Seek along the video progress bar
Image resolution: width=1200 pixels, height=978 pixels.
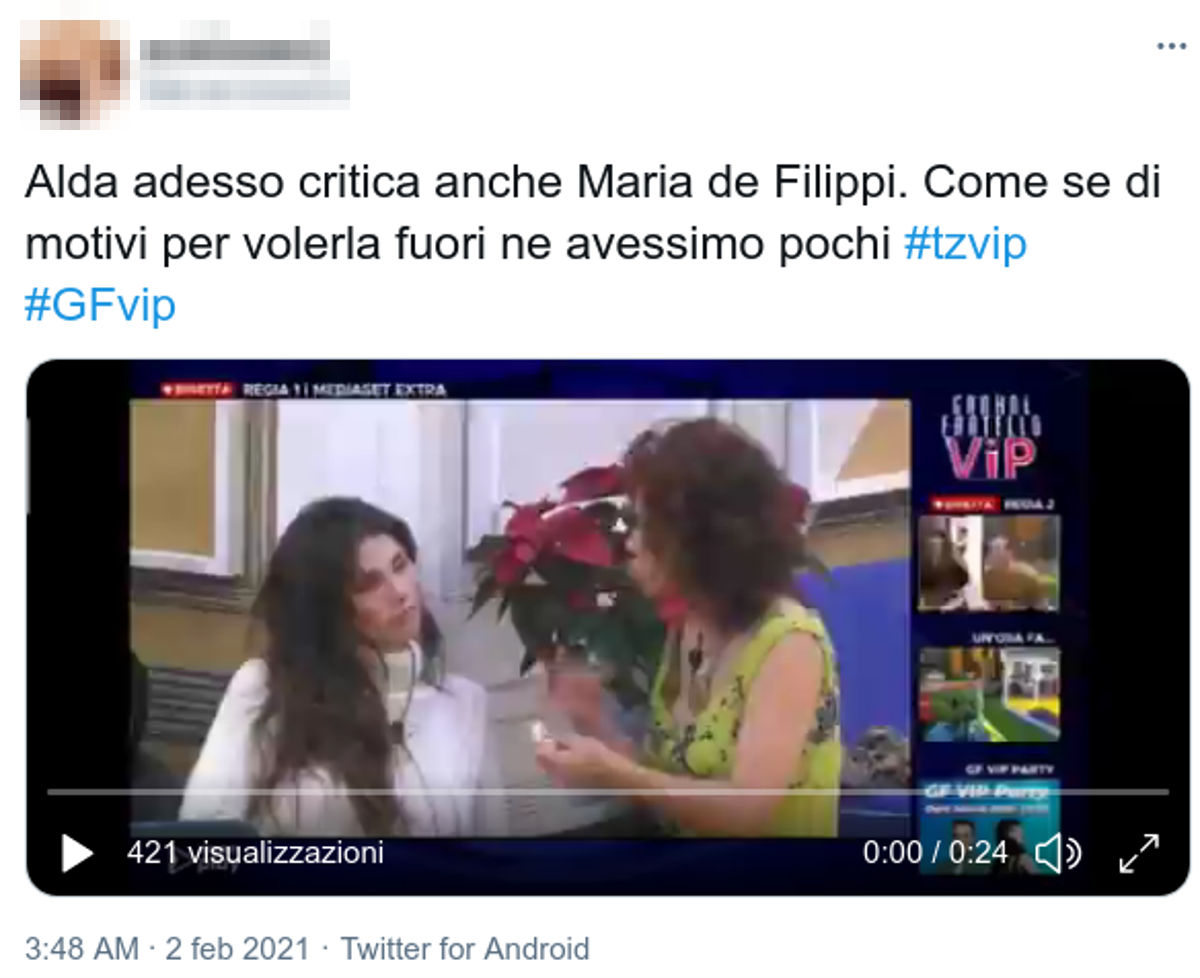[608, 792]
